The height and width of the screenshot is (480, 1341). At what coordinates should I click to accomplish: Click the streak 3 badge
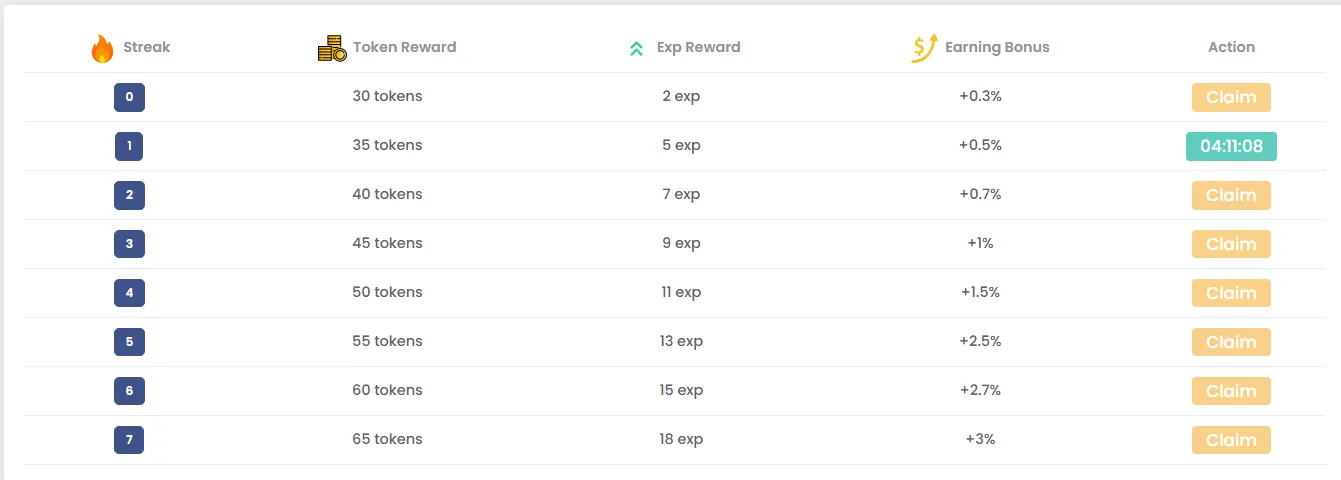click(x=129, y=244)
